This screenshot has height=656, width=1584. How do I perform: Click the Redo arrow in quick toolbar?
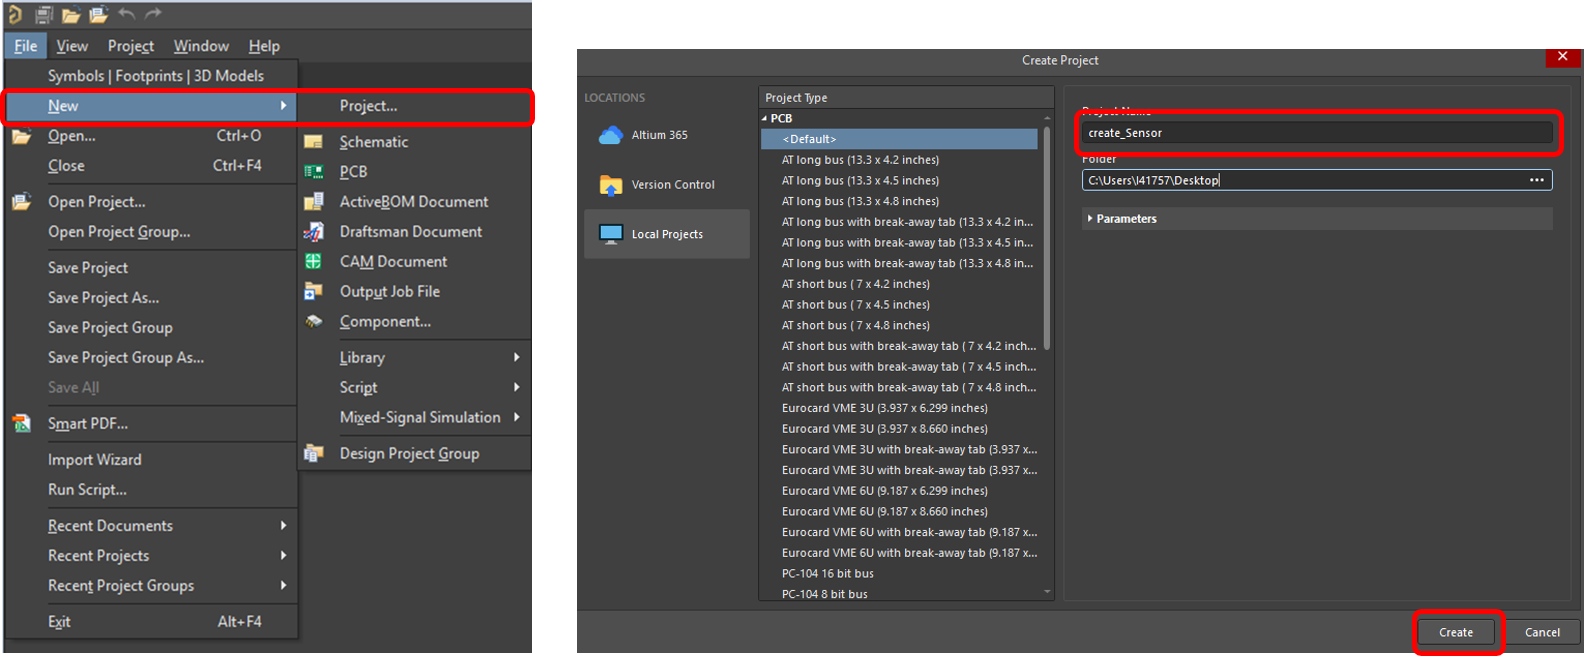pos(153,14)
